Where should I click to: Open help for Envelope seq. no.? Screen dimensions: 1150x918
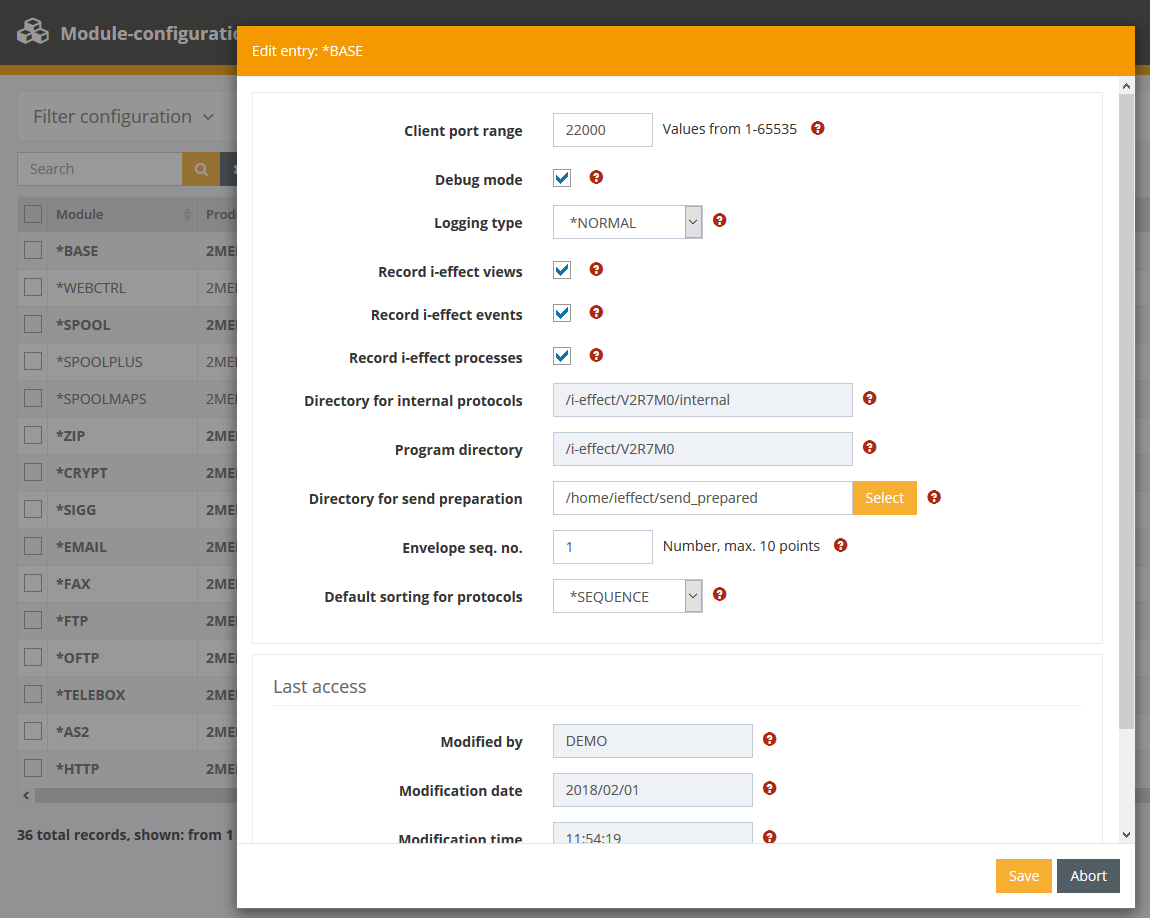(840, 545)
